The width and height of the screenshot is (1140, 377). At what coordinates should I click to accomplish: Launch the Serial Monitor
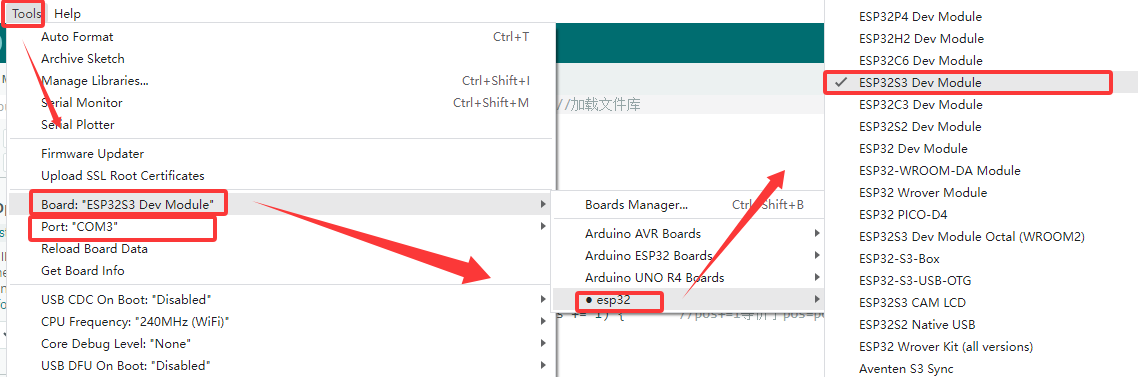click(x=281, y=103)
